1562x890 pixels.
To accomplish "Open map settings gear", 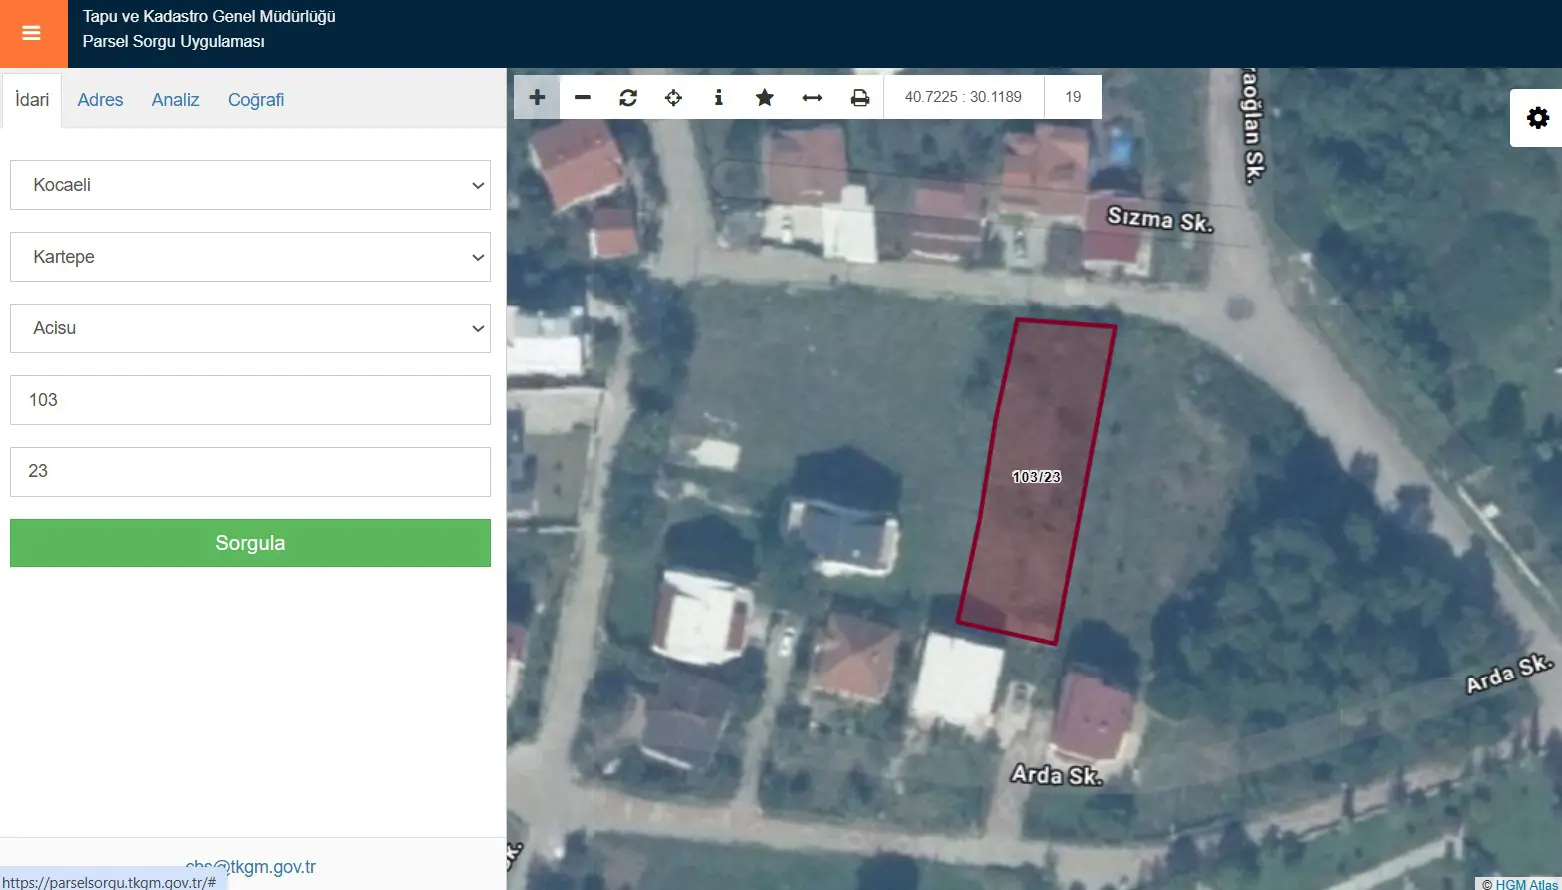I will [x=1538, y=118].
